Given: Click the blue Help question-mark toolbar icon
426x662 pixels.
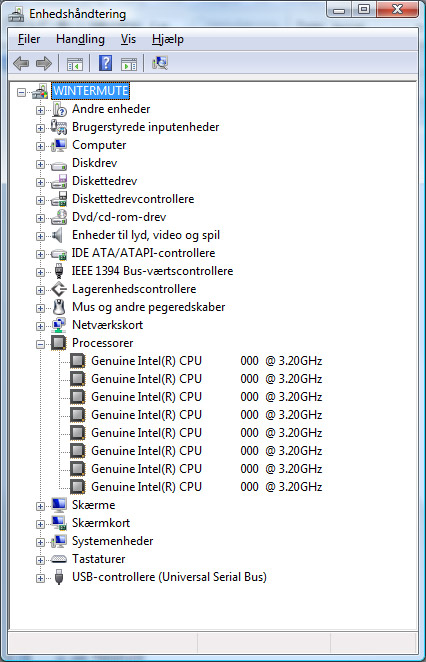Looking at the screenshot, I should click(x=105, y=63).
